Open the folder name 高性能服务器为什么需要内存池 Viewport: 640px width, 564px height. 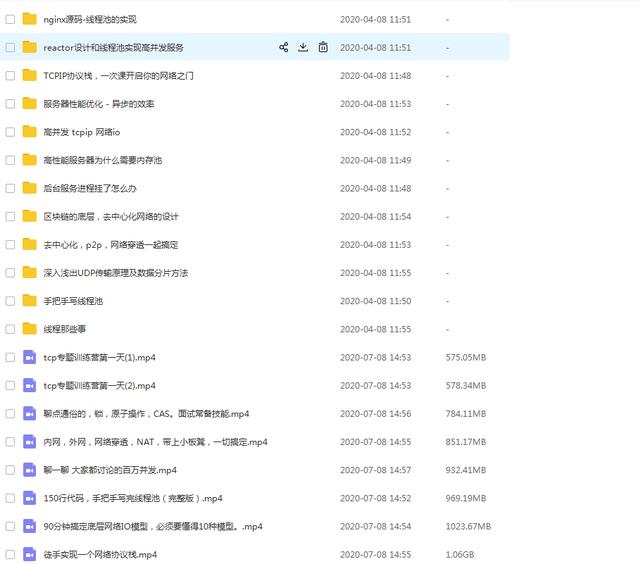pyautogui.click(x=102, y=160)
